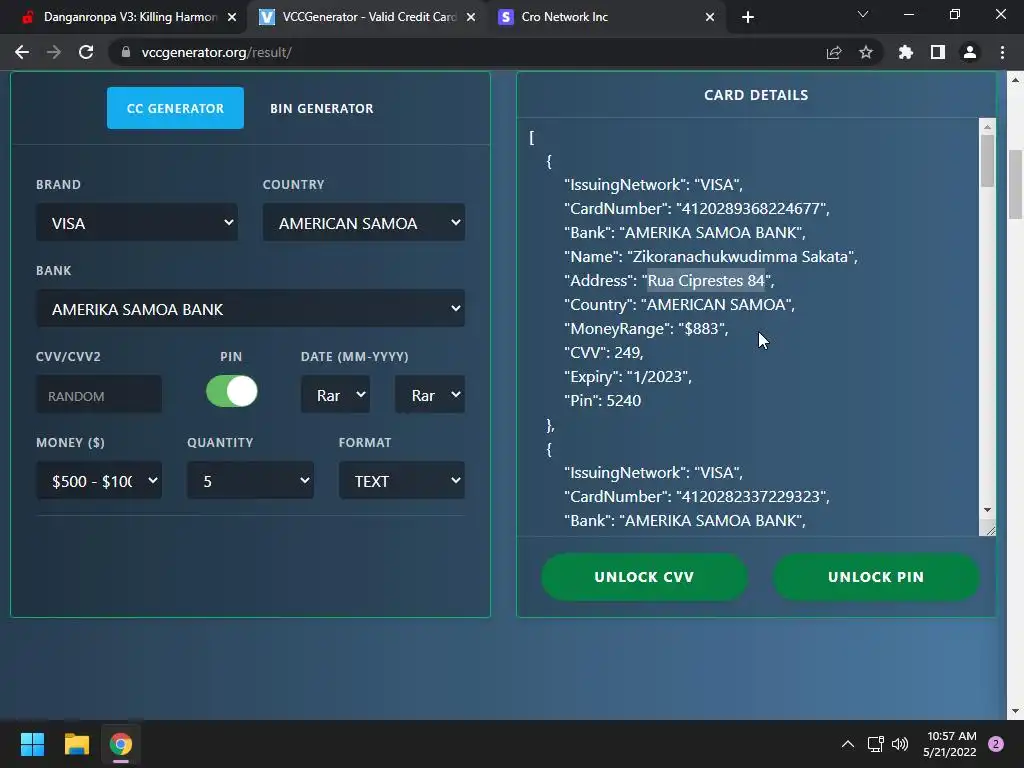Open the Windows Start menu

click(32, 744)
